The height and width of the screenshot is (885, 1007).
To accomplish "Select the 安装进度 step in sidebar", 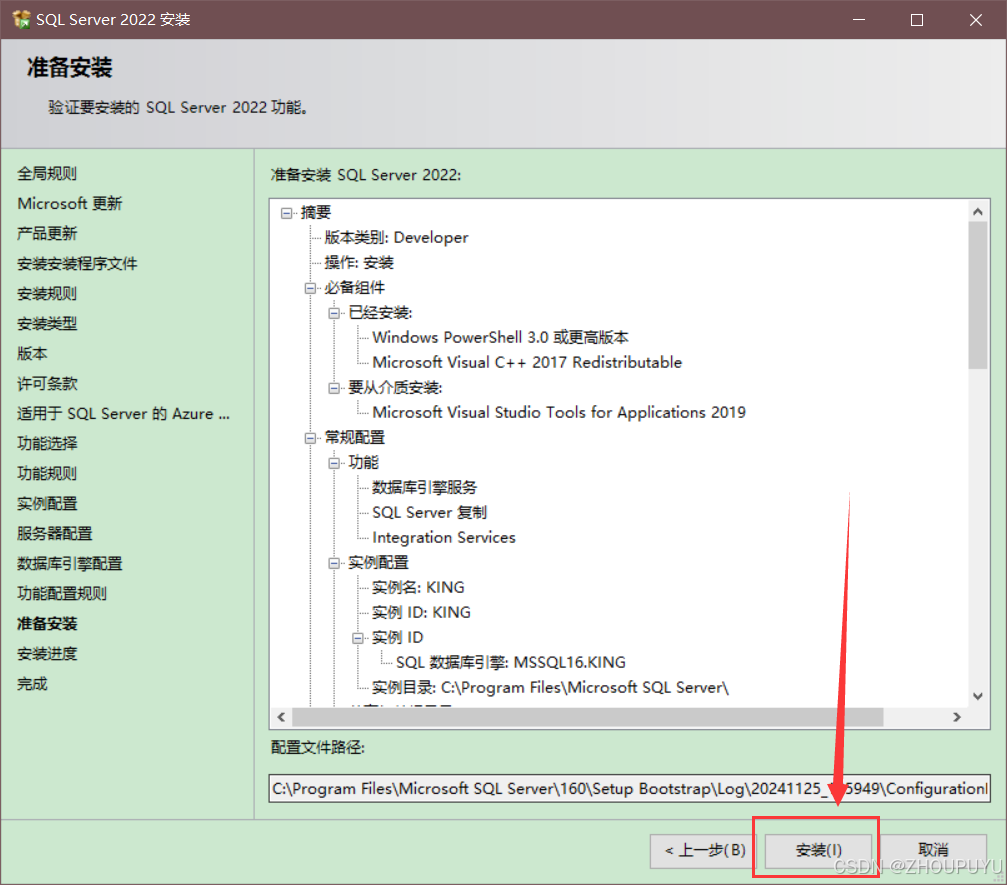I will 47,654.
